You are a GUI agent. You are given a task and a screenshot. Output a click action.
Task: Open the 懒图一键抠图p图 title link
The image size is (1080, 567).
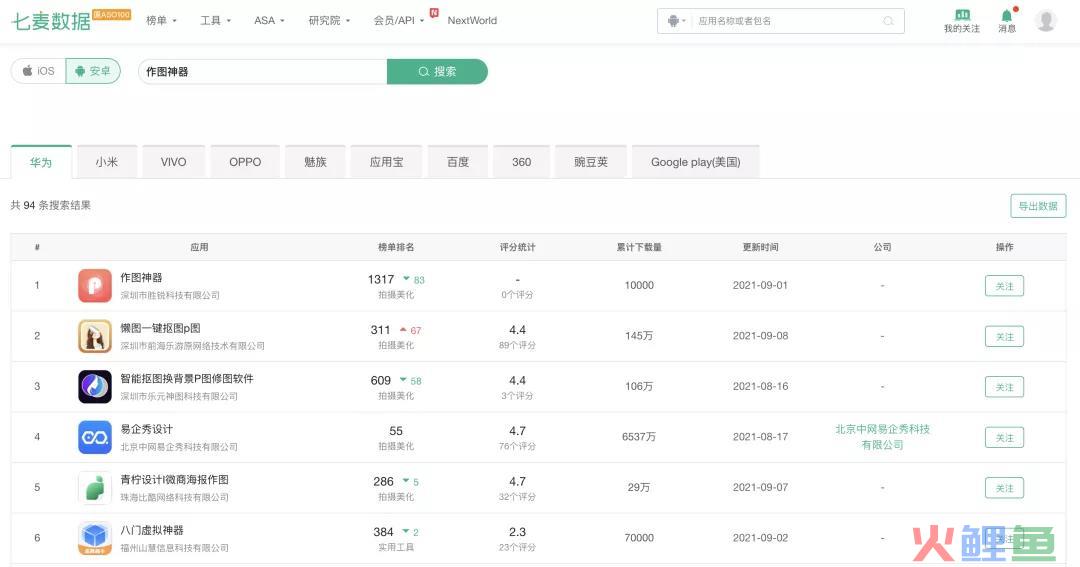(x=160, y=328)
